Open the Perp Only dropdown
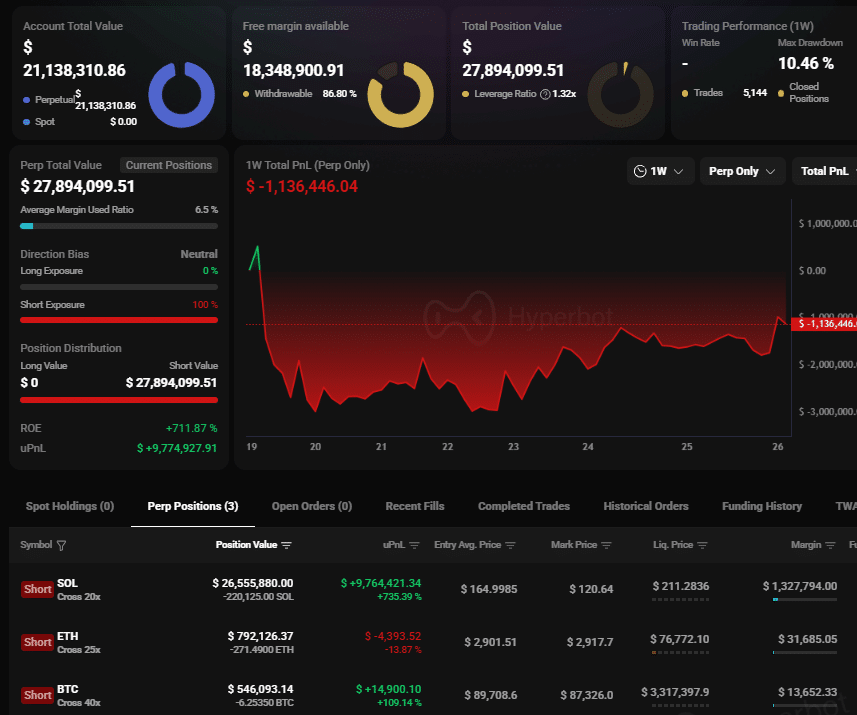The image size is (857, 715). pos(741,171)
